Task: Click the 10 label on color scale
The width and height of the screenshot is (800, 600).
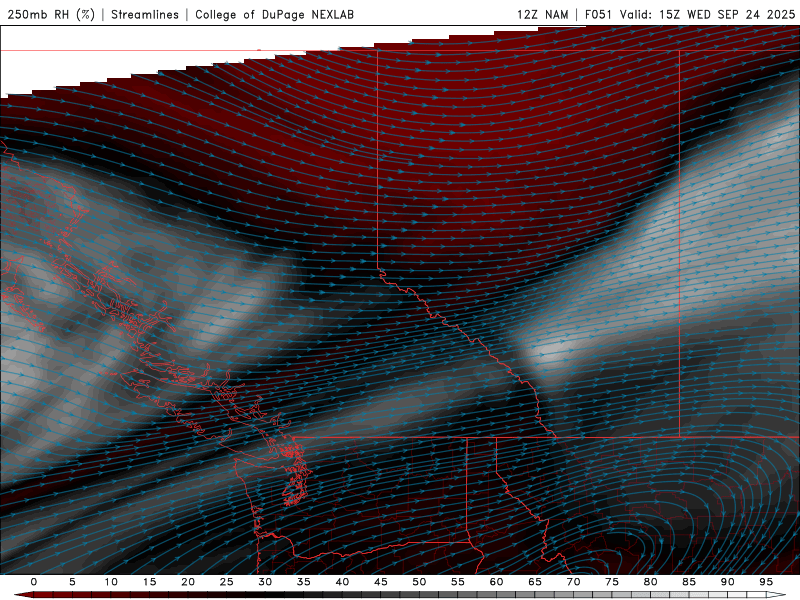Action: [x=111, y=582]
